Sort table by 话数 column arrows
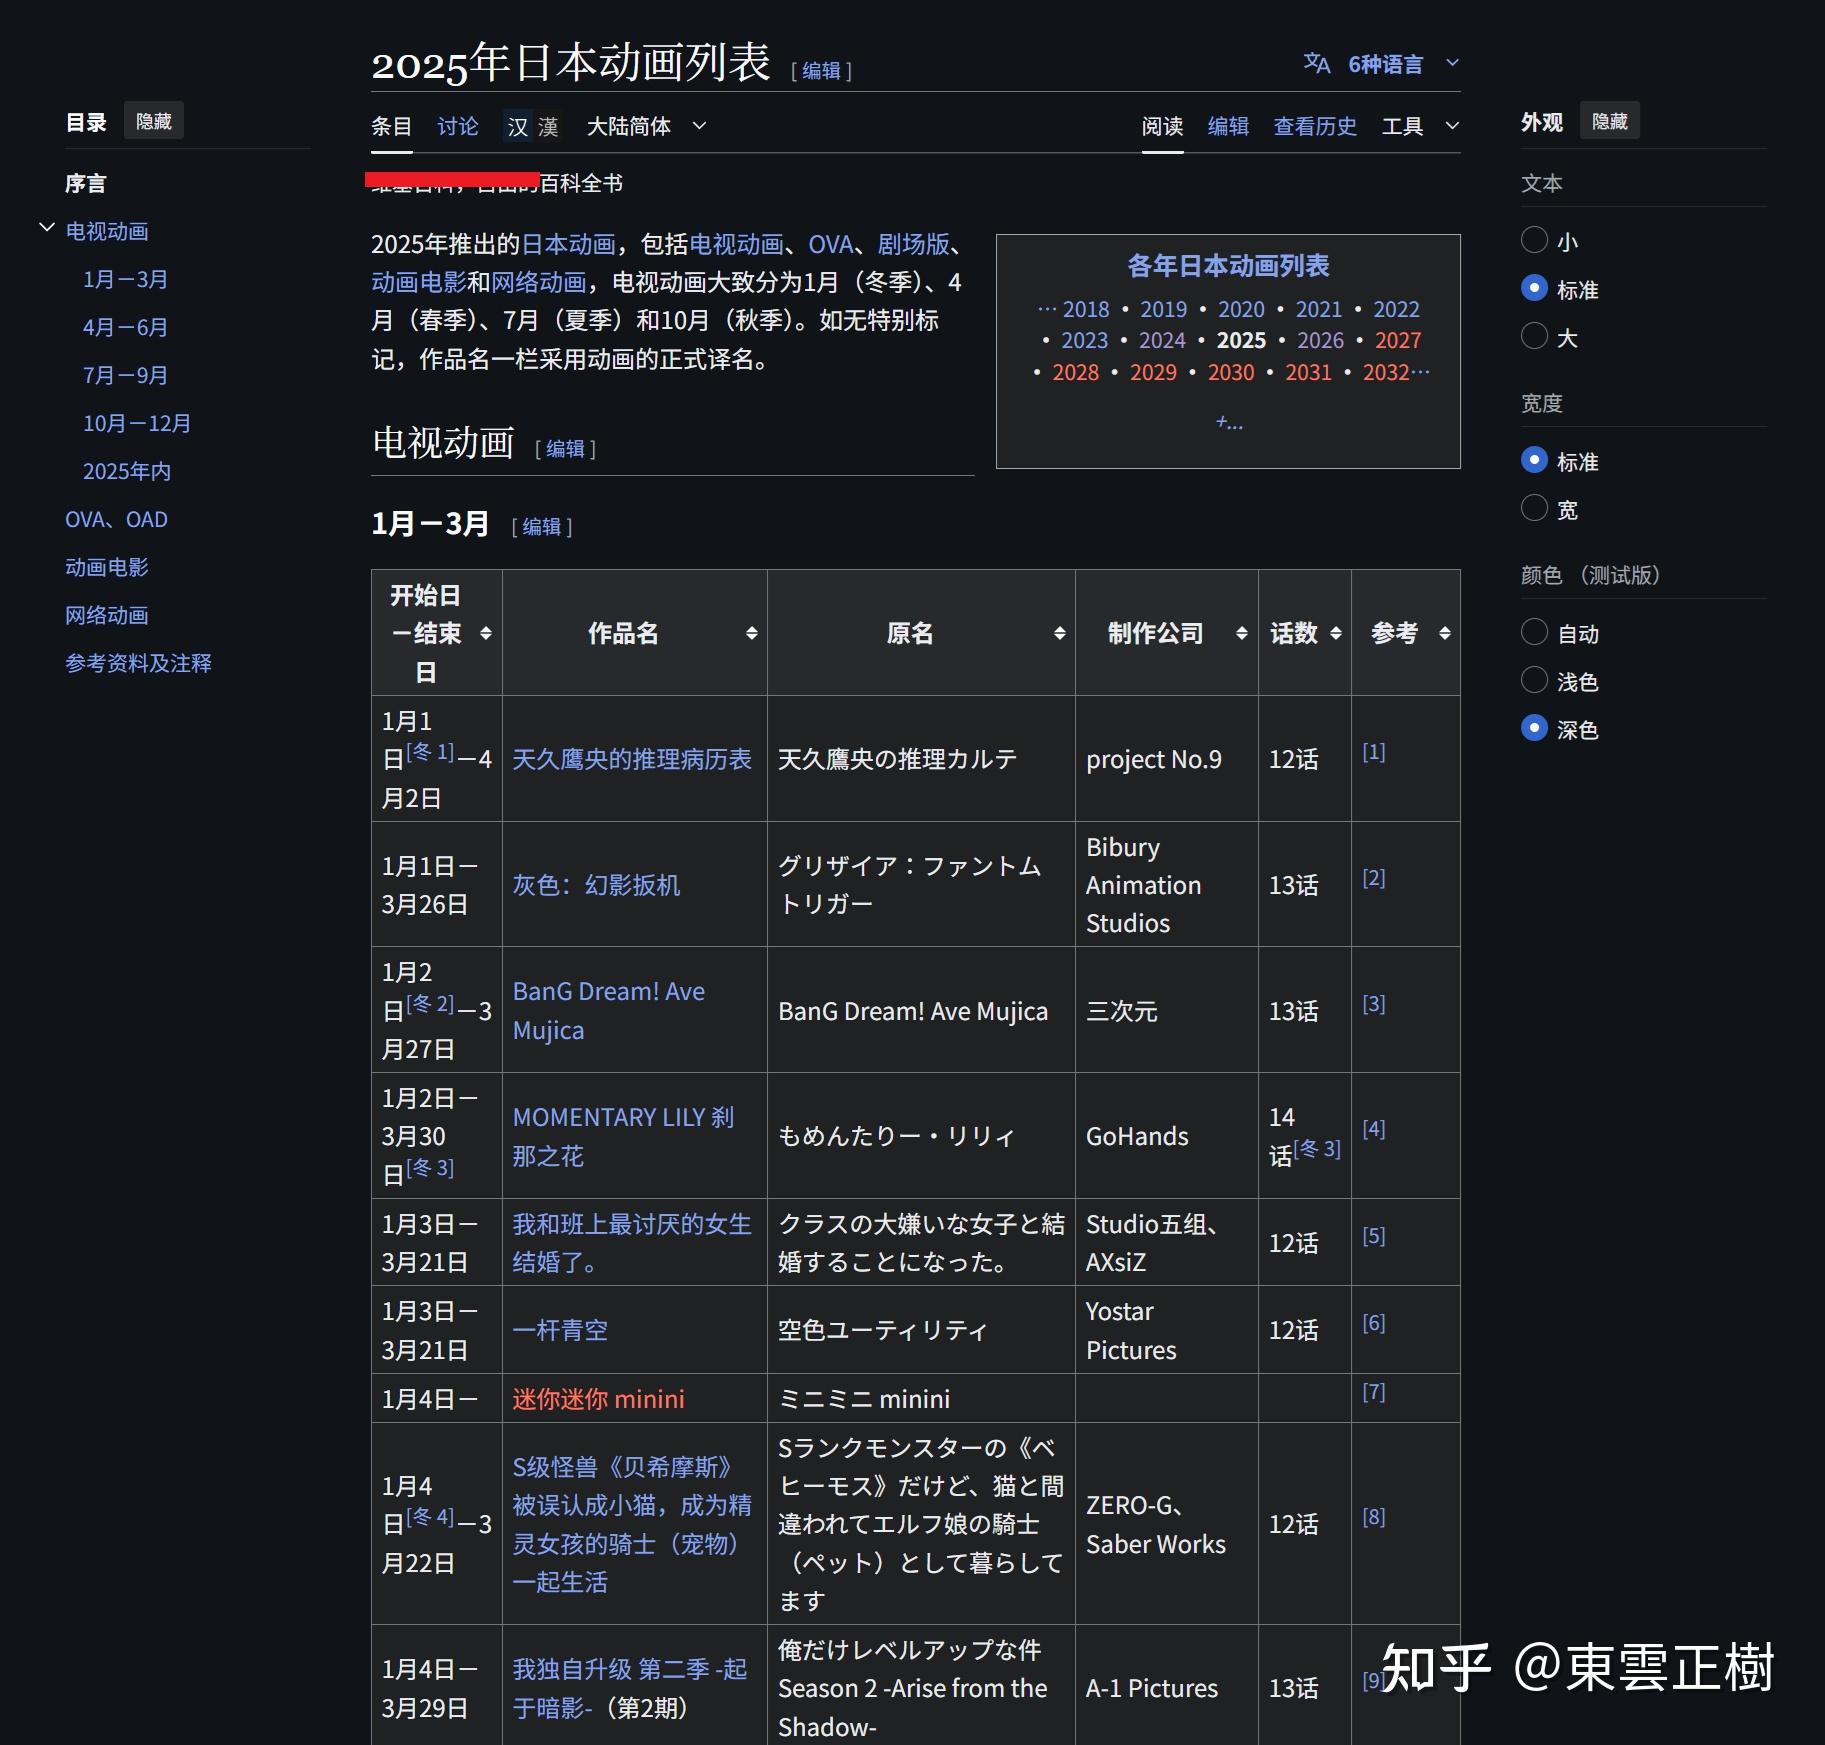The height and width of the screenshot is (1745, 1825). pyautogui.click(x=1336, y=633)
